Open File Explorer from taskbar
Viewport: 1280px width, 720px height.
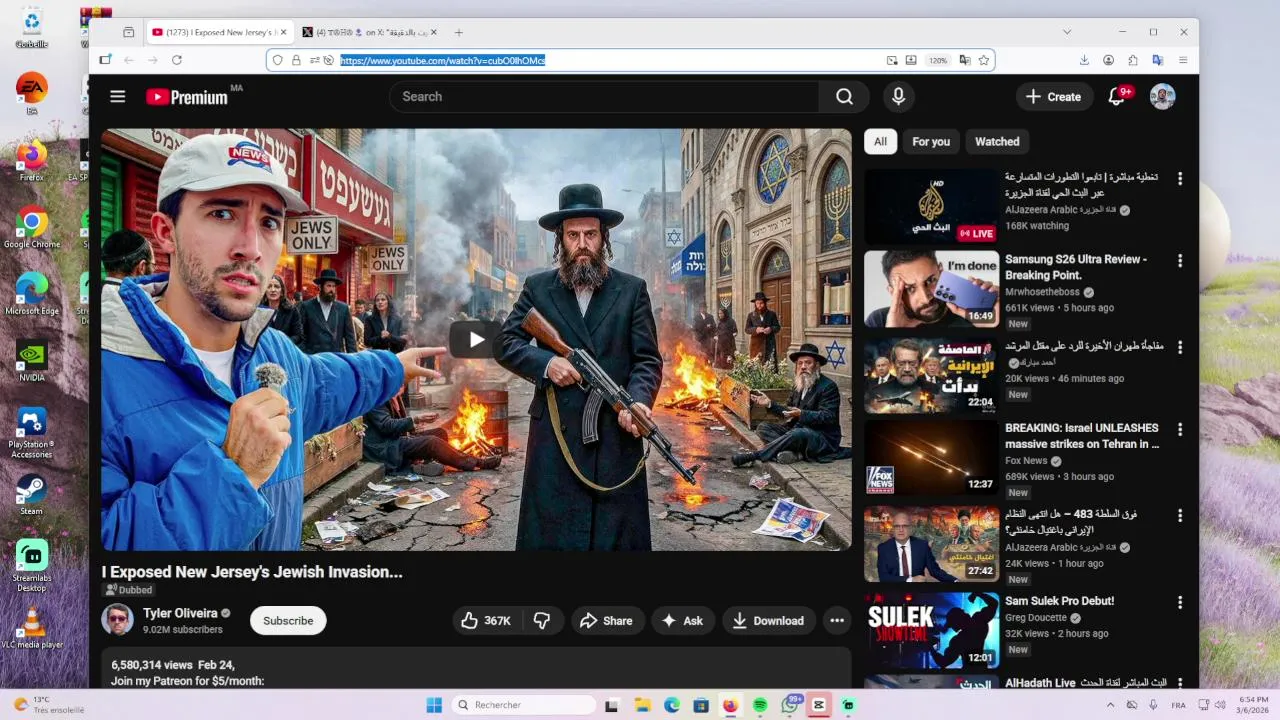pos(642,705)
